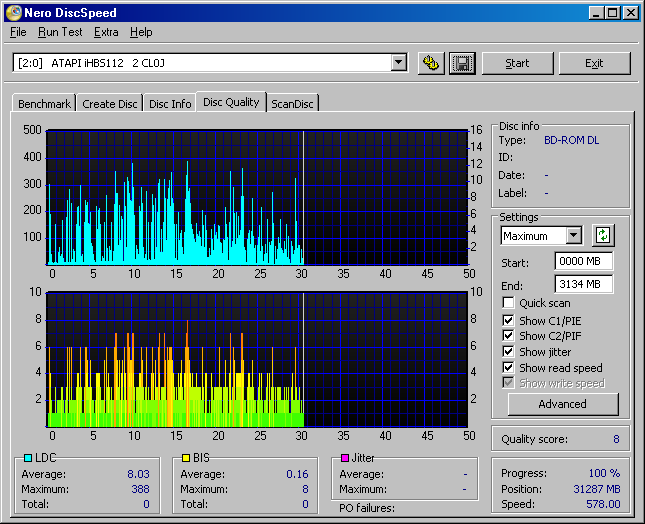
Task: Click the yellow BIS legend swatch
Action: point(186,458)
